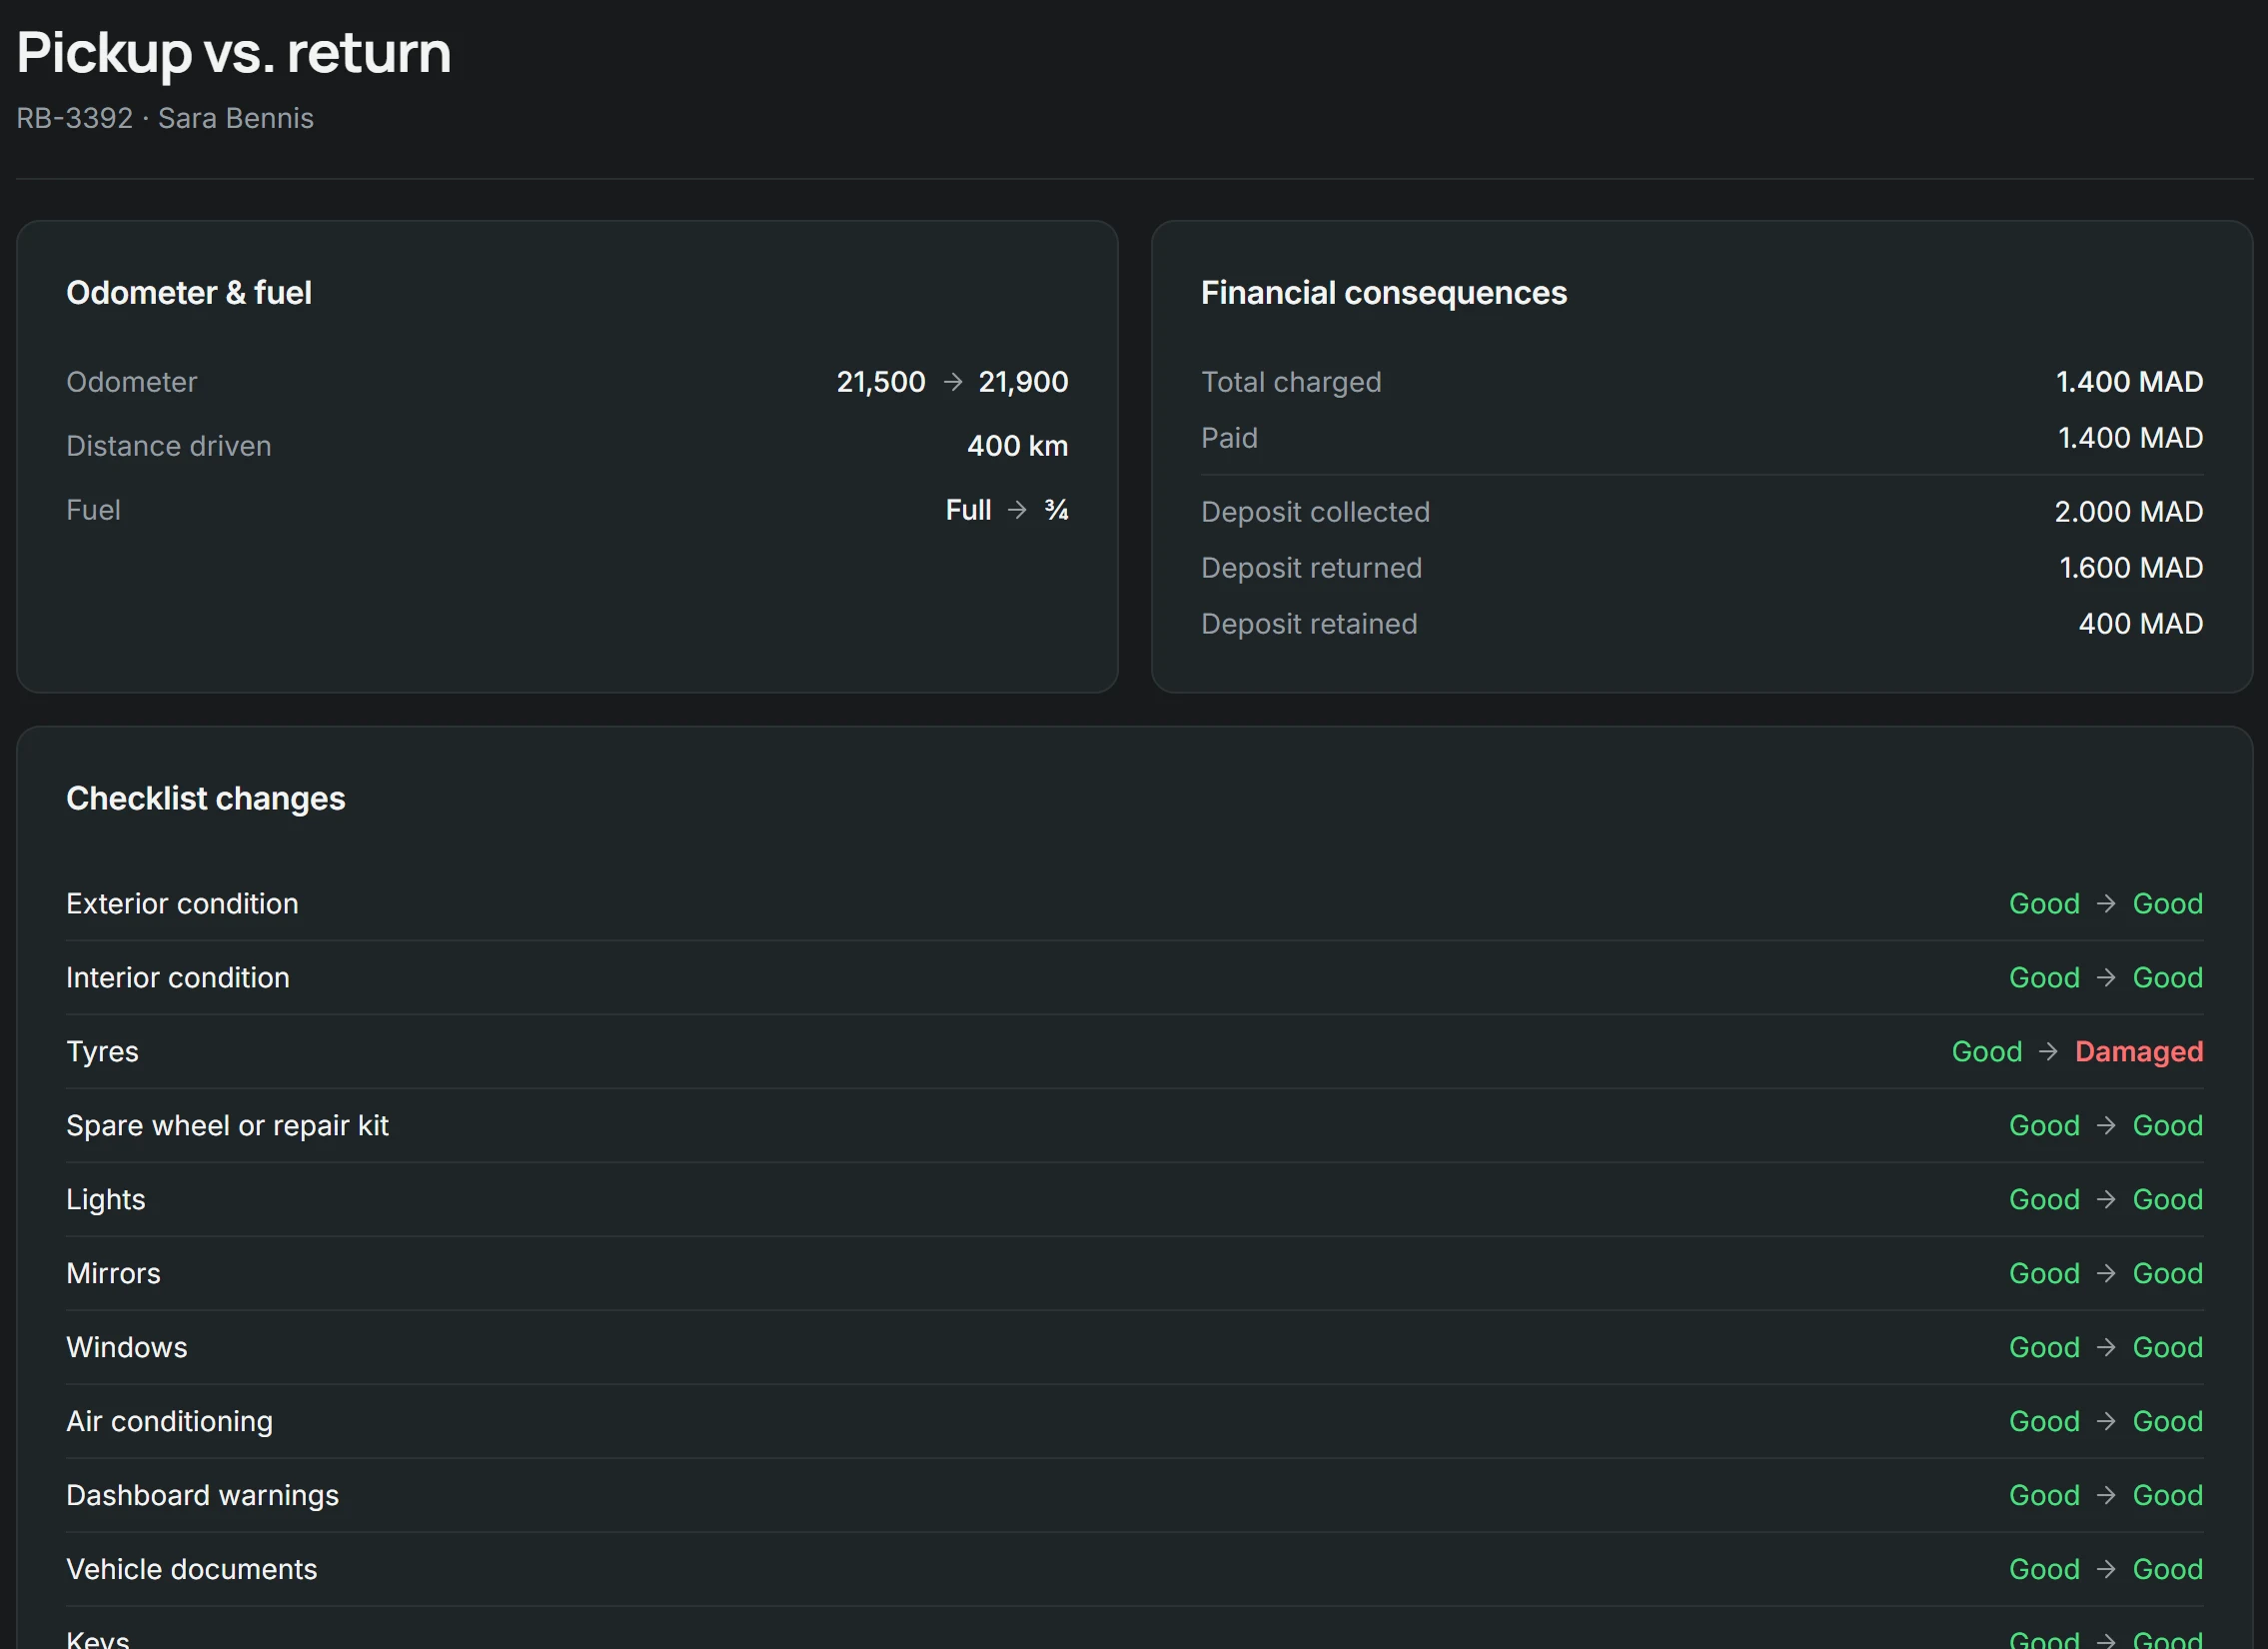Viewport: 2268px width, 1649px height.
Task: Click the arrow in the Interior condition row
Action: point(2106,978)
